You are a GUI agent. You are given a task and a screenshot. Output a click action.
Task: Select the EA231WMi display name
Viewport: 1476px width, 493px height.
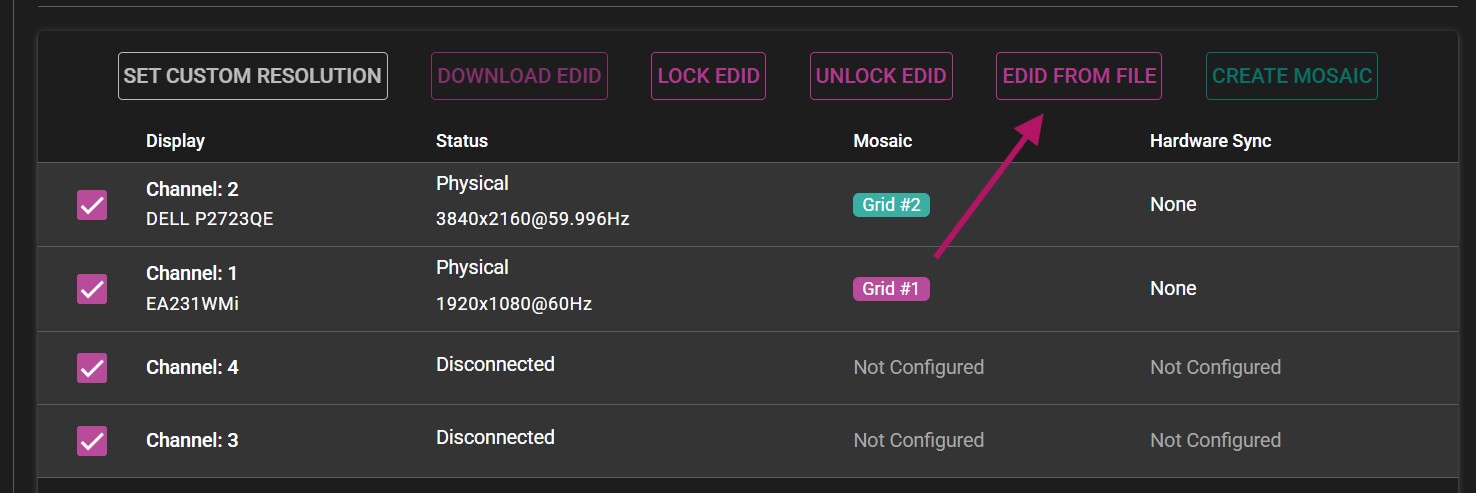coord(192,303)
